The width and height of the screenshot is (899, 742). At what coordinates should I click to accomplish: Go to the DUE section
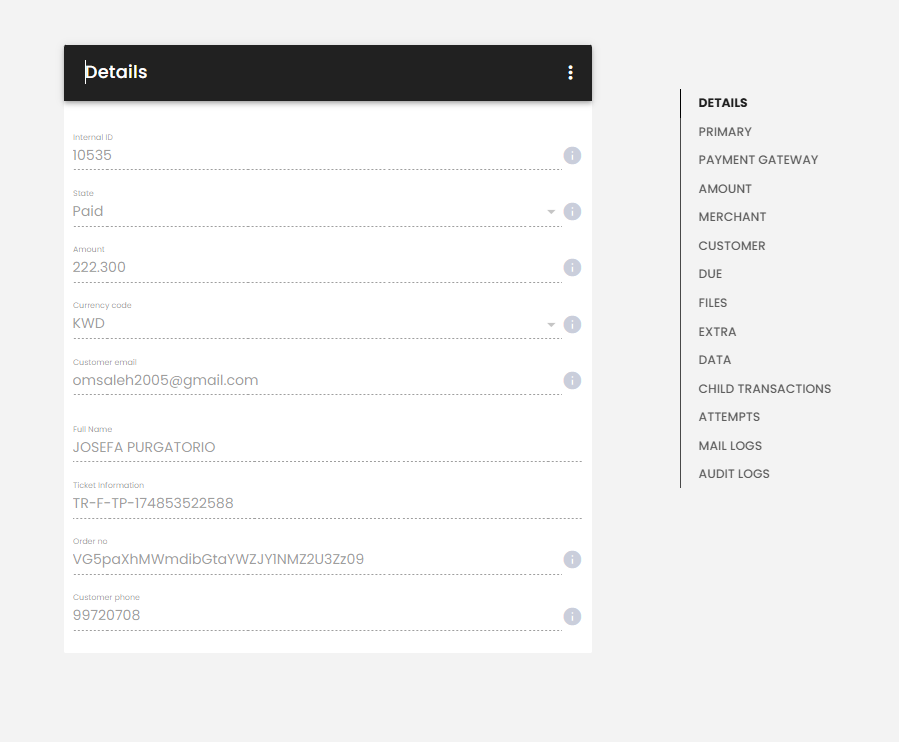710,274
